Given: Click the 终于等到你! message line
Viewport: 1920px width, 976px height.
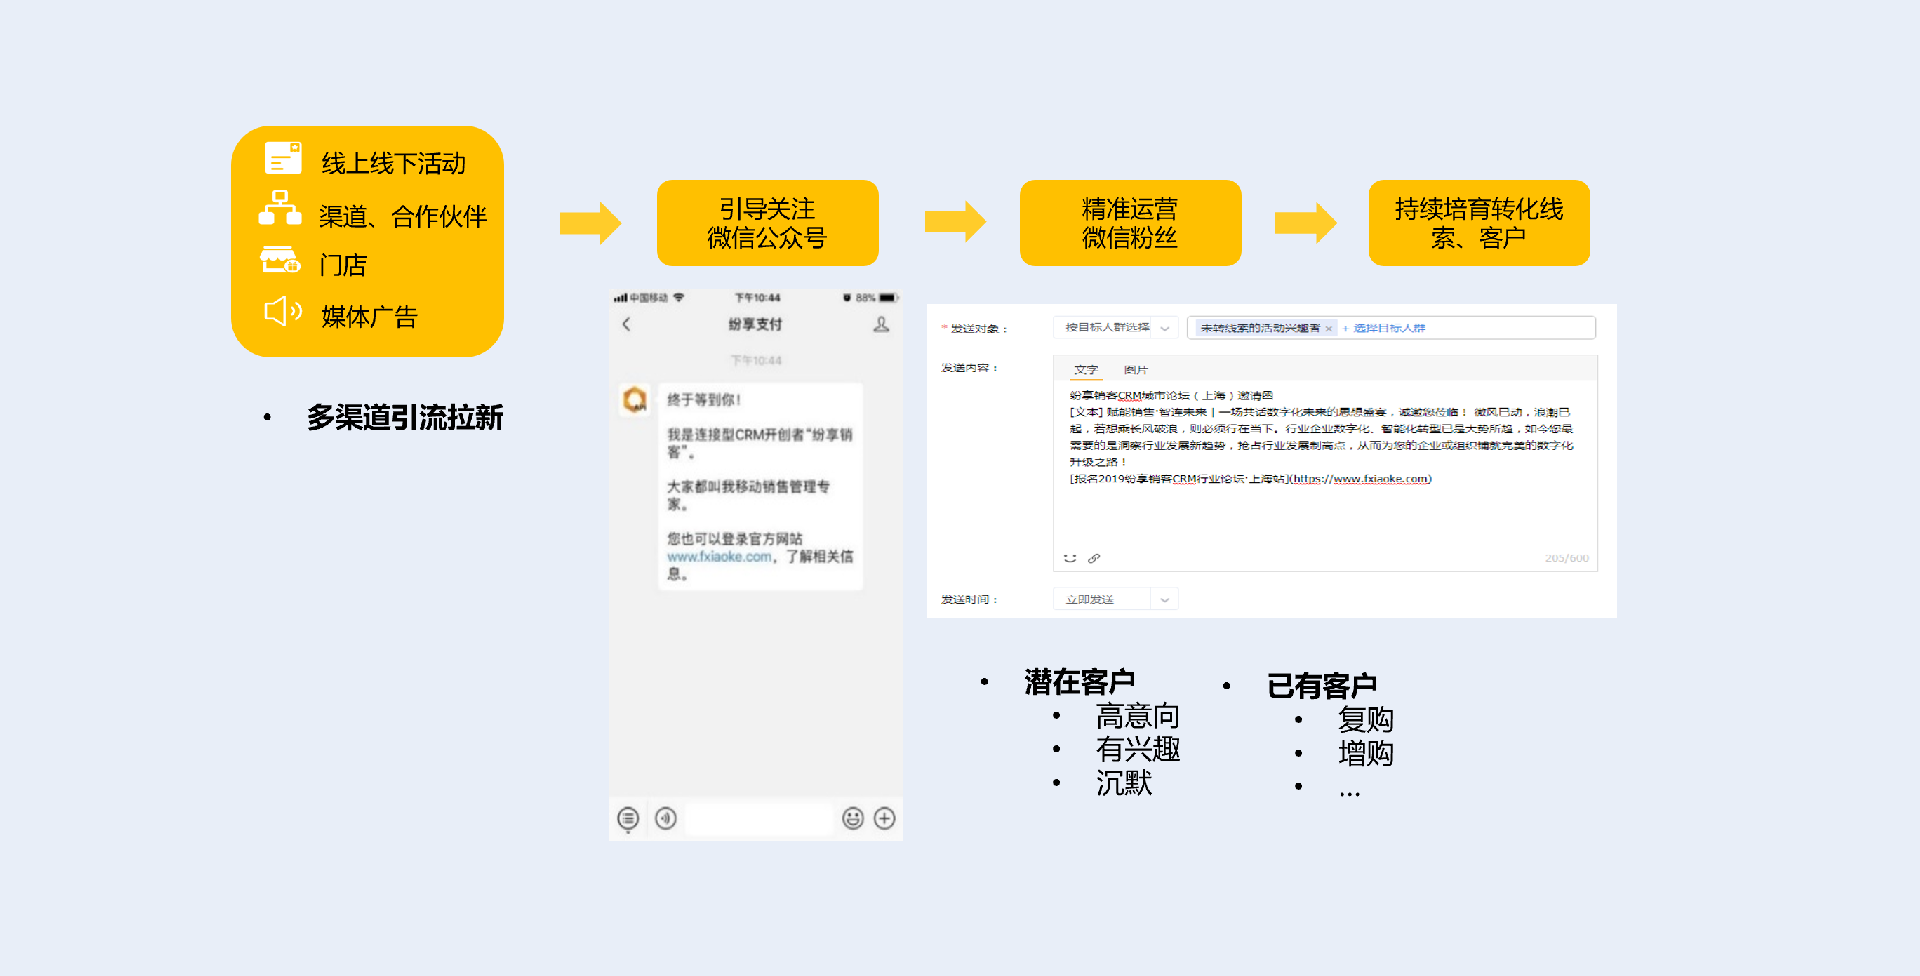Looking at the screenshot, I should pyautogui.click(x=704, y=400).
